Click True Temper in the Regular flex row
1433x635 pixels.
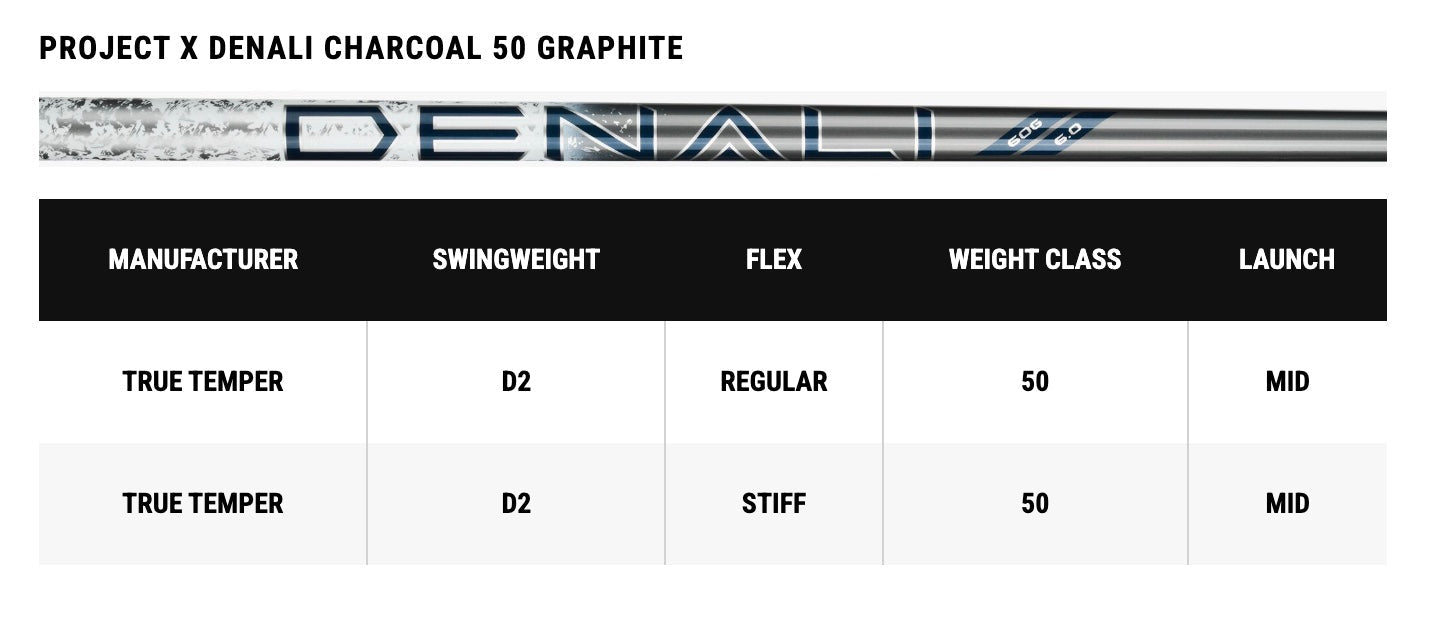(x=203, y=382)
